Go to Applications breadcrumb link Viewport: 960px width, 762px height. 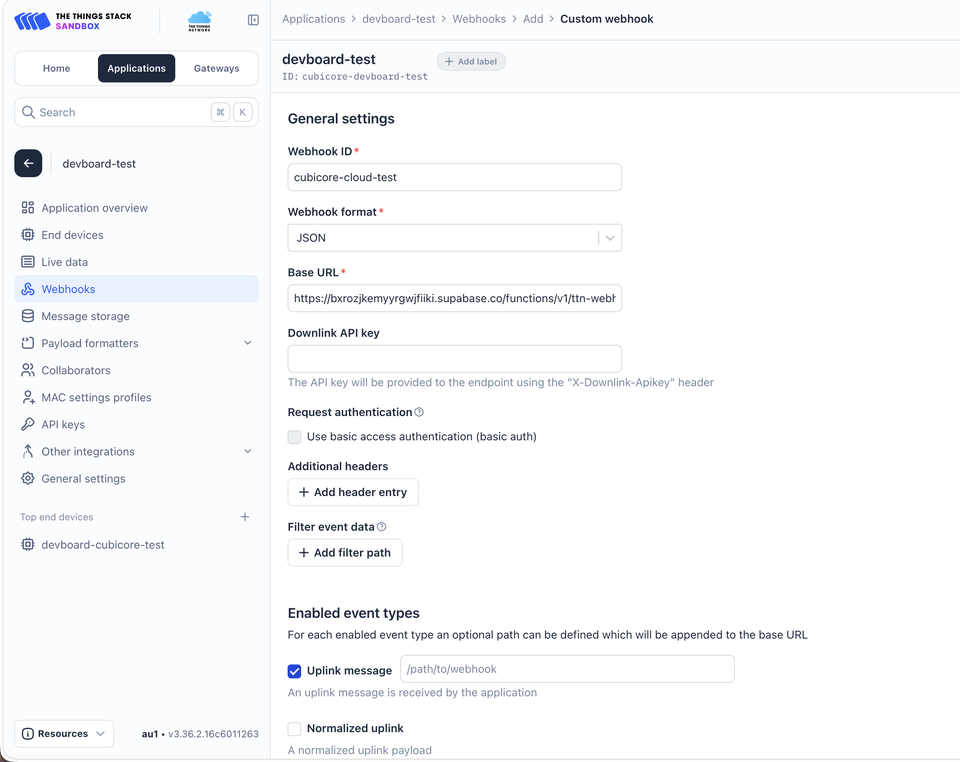[x=313, y=19]
